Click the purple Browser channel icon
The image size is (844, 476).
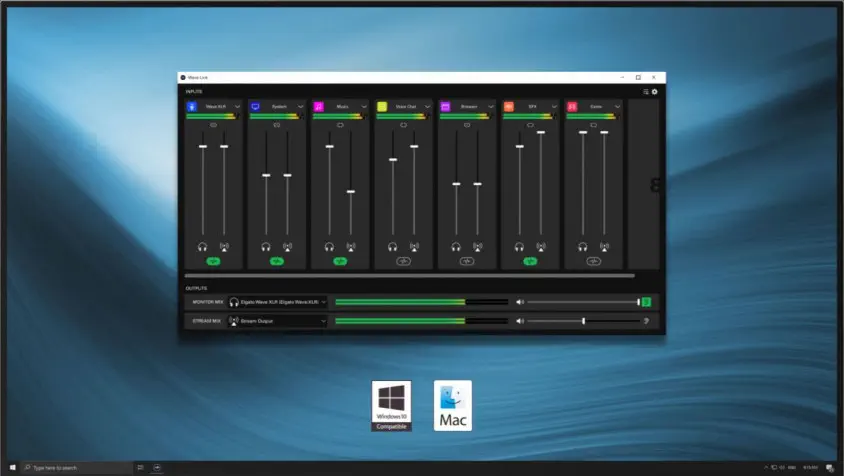tap(445, 107)
